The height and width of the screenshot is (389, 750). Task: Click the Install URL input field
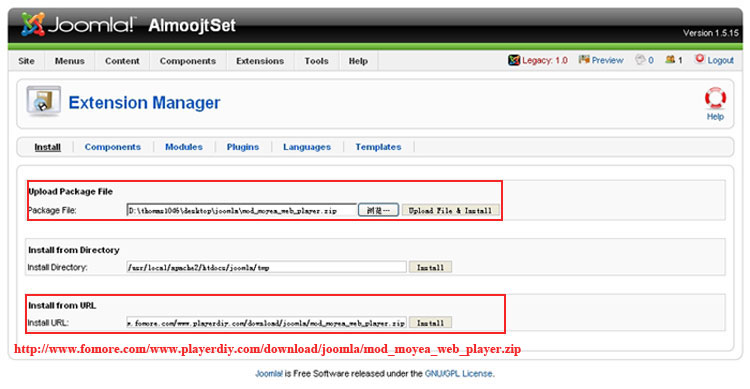tap(266, 322)
